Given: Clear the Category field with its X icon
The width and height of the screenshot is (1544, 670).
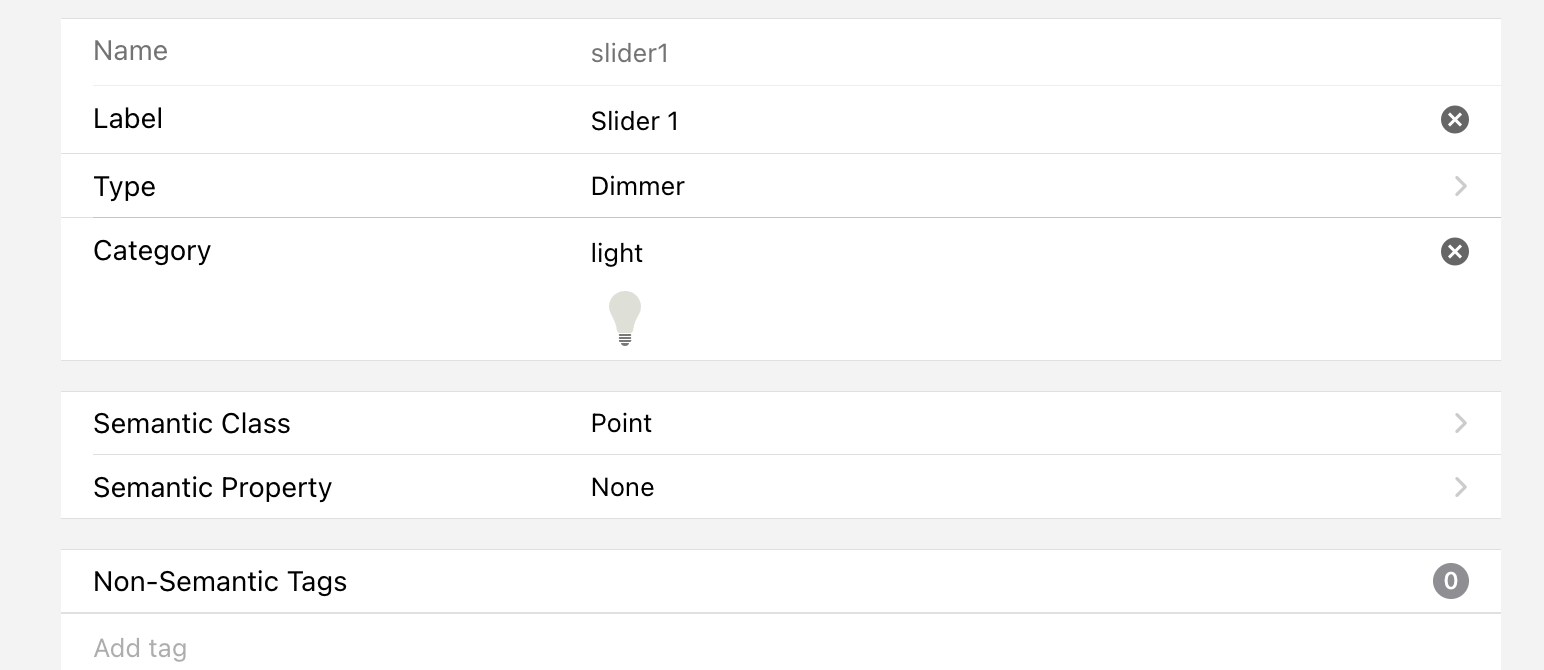Looking at the screenshot, I should (1454, 252).
